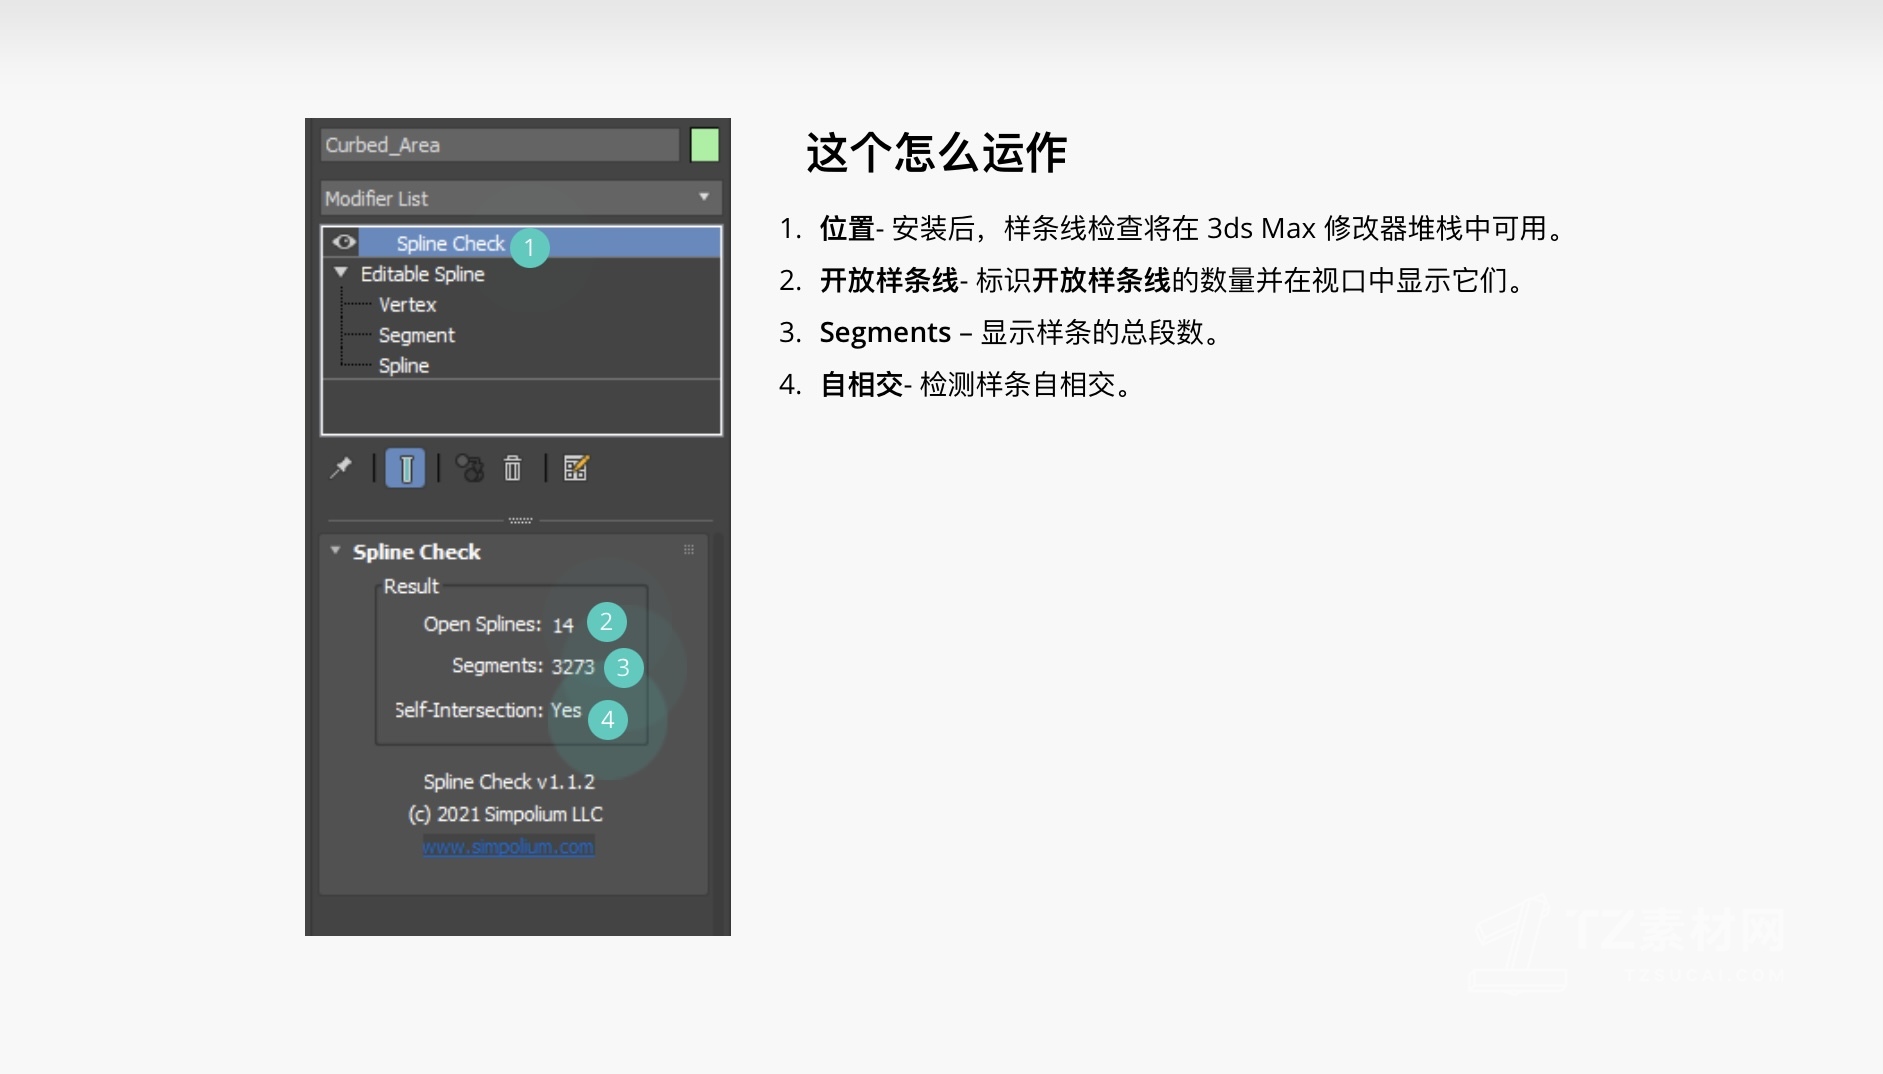Select the Vertex sub-object level
Image resolution: width=1883 pixels, height=1074 pixels.
click(407, 304)
